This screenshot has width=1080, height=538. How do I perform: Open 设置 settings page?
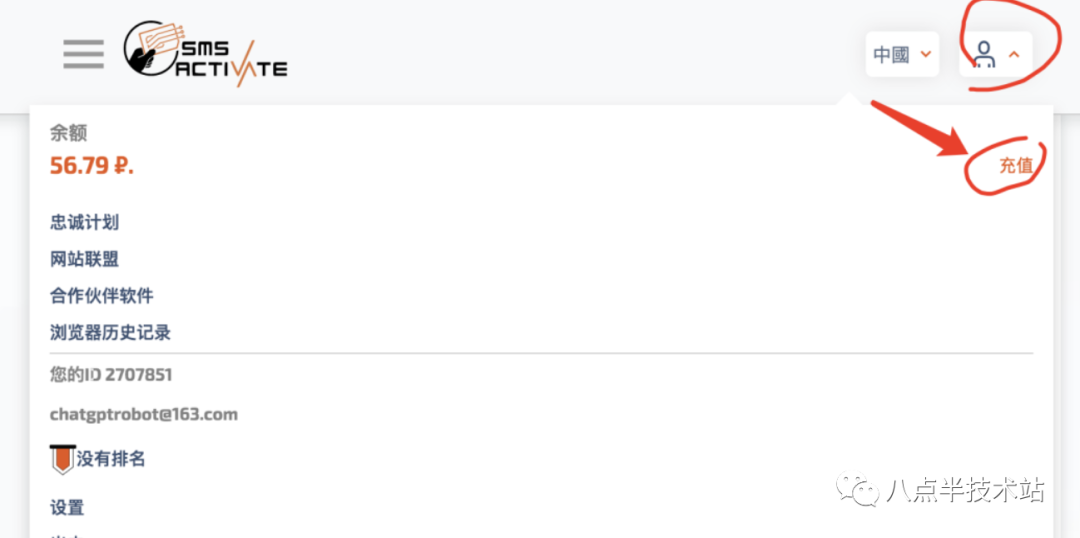click(x=67, y=507)
